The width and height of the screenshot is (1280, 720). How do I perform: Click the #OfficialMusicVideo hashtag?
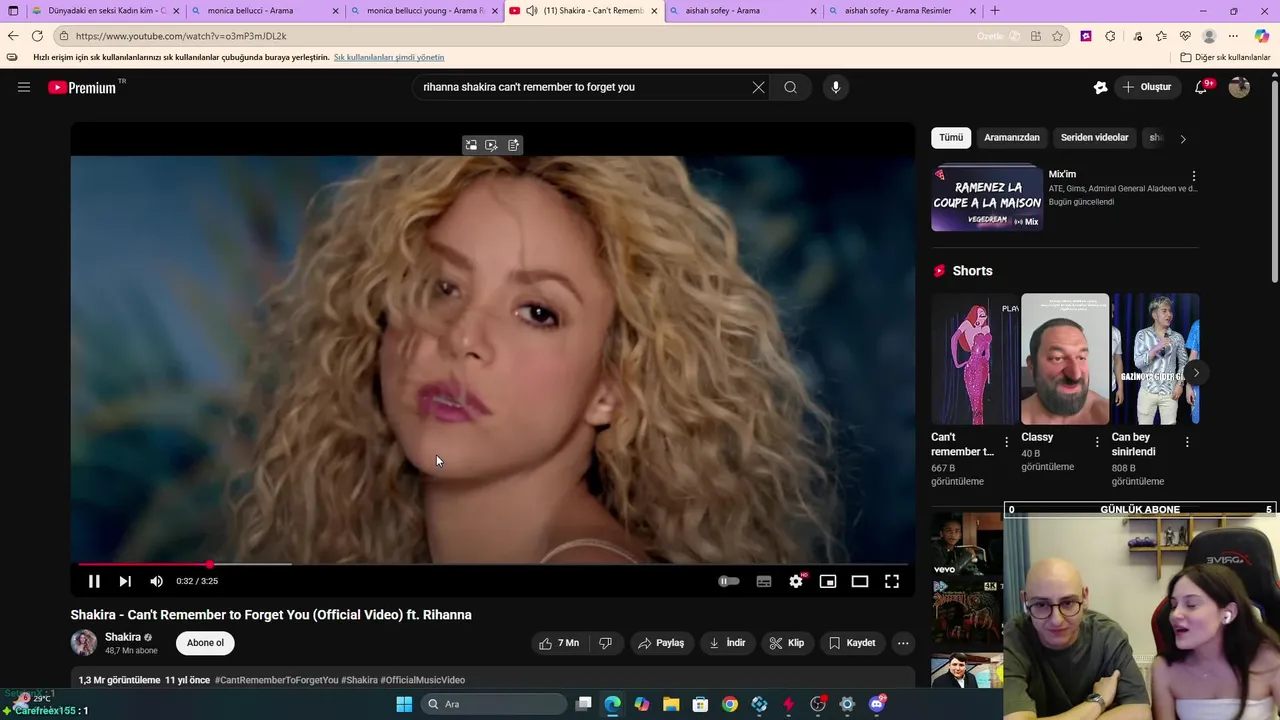point(422,680)
